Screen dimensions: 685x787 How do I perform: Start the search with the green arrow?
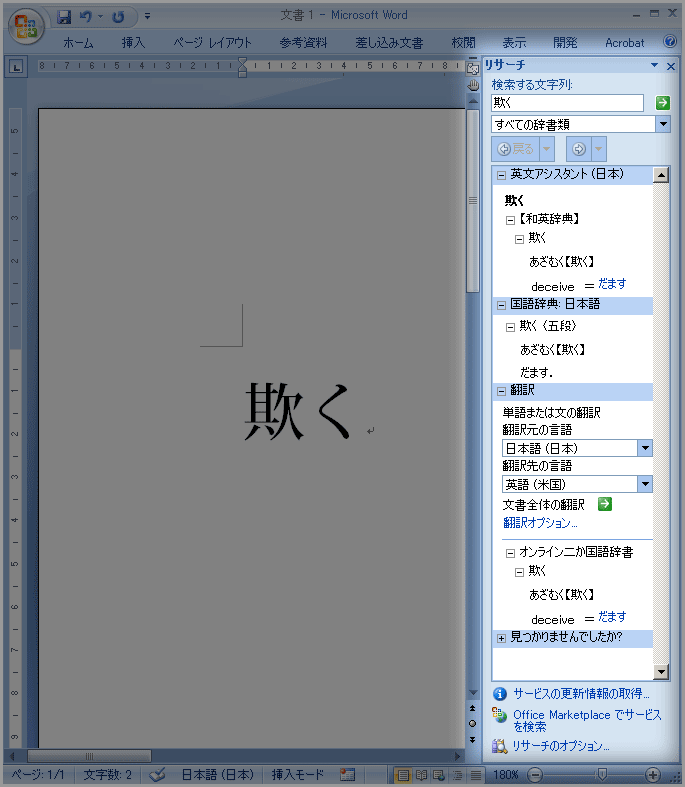point(662,103)
